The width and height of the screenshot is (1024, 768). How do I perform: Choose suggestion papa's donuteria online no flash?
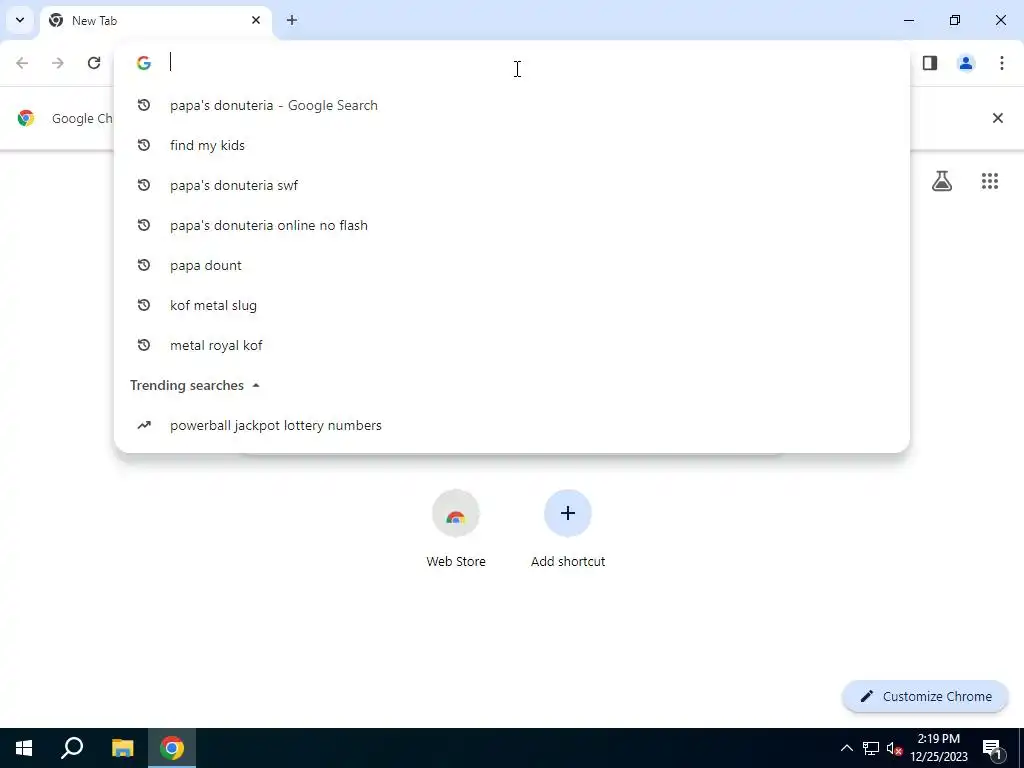point(512,225)
